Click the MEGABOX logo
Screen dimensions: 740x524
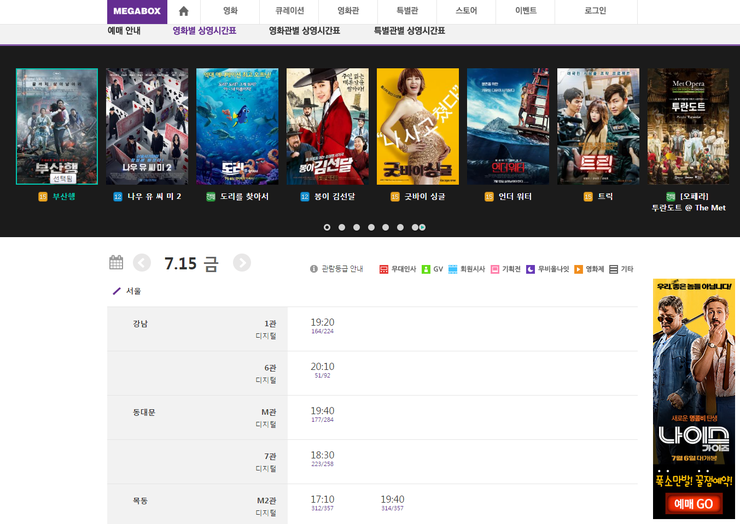pos(137,11)
